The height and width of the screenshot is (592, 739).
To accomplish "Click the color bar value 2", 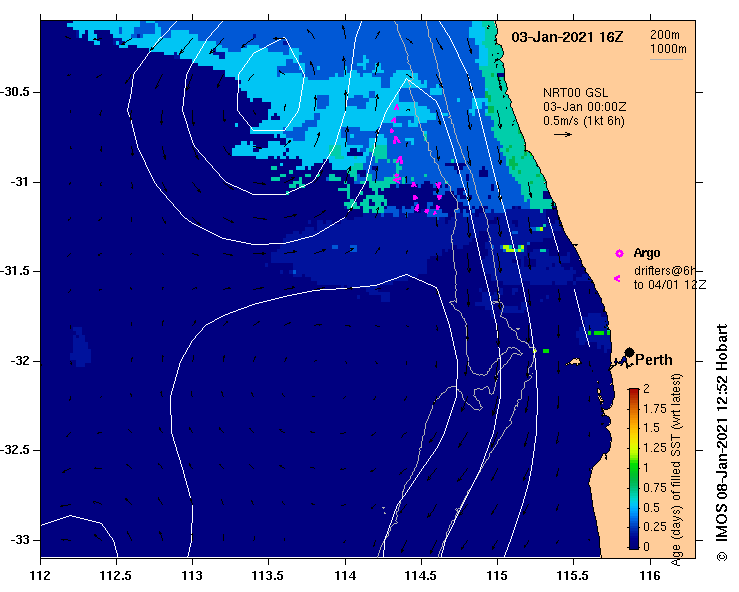I will click(646, 388).
